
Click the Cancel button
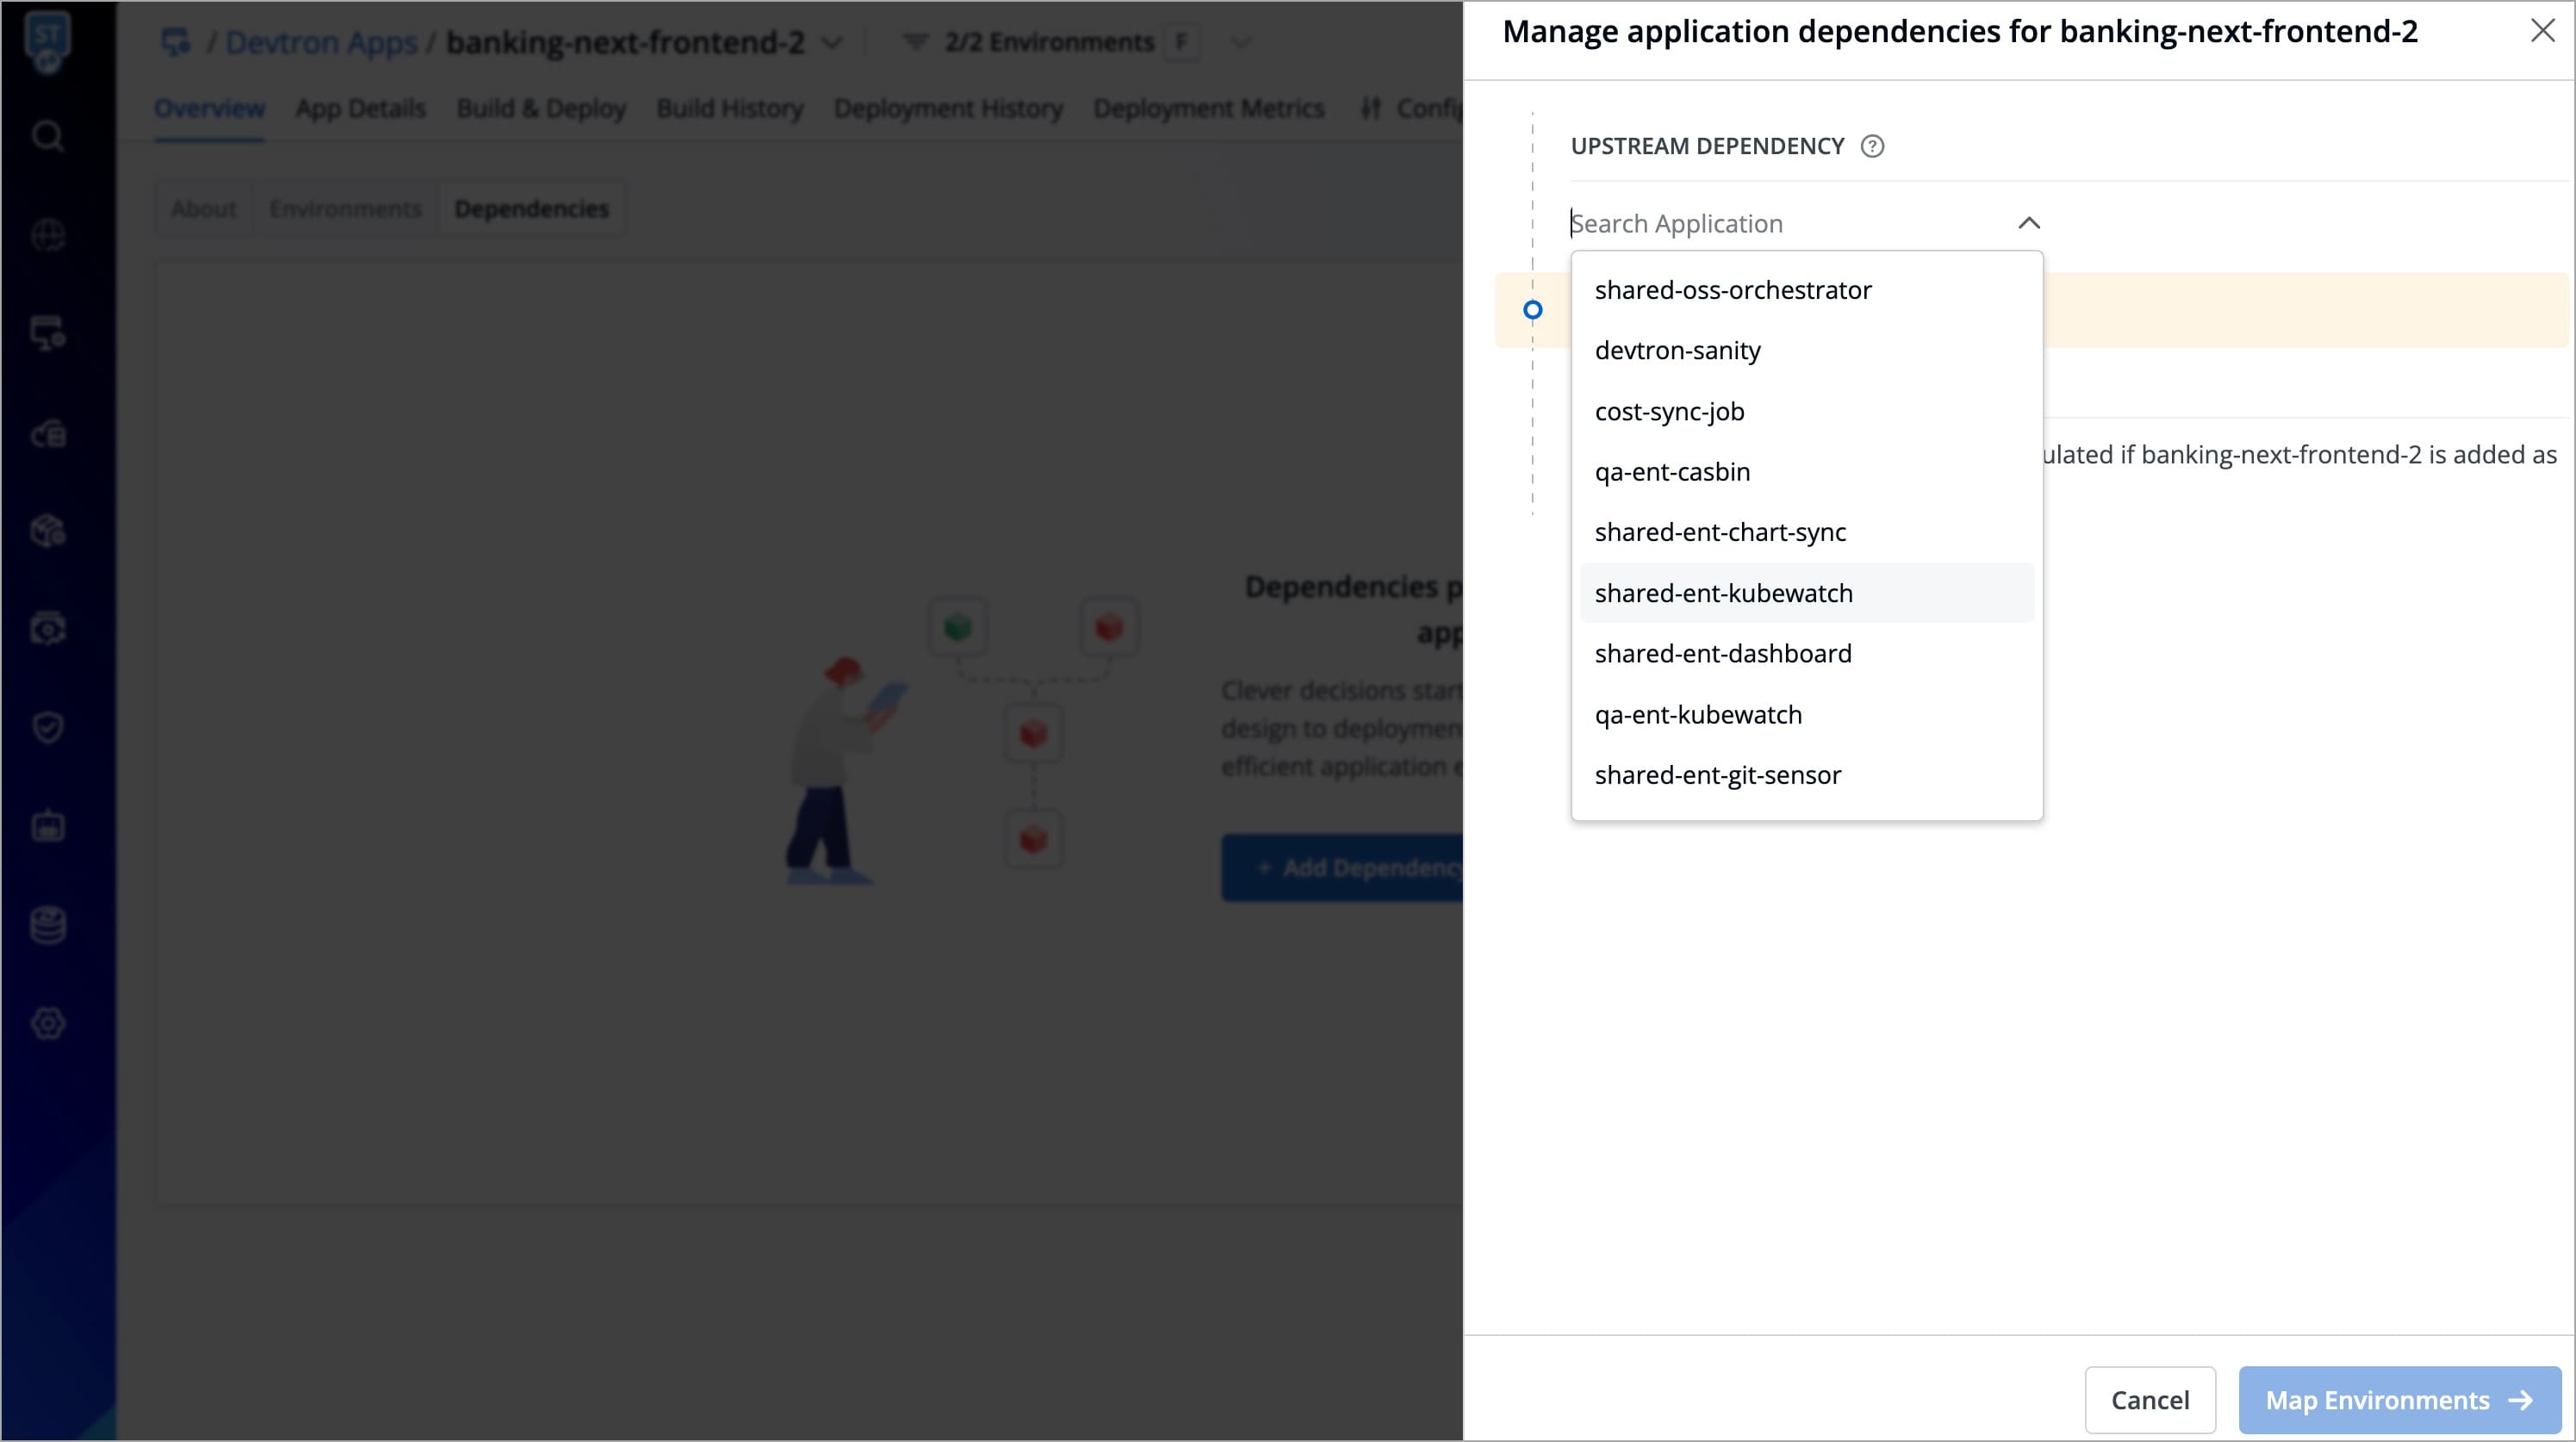coord(2149,1399)
